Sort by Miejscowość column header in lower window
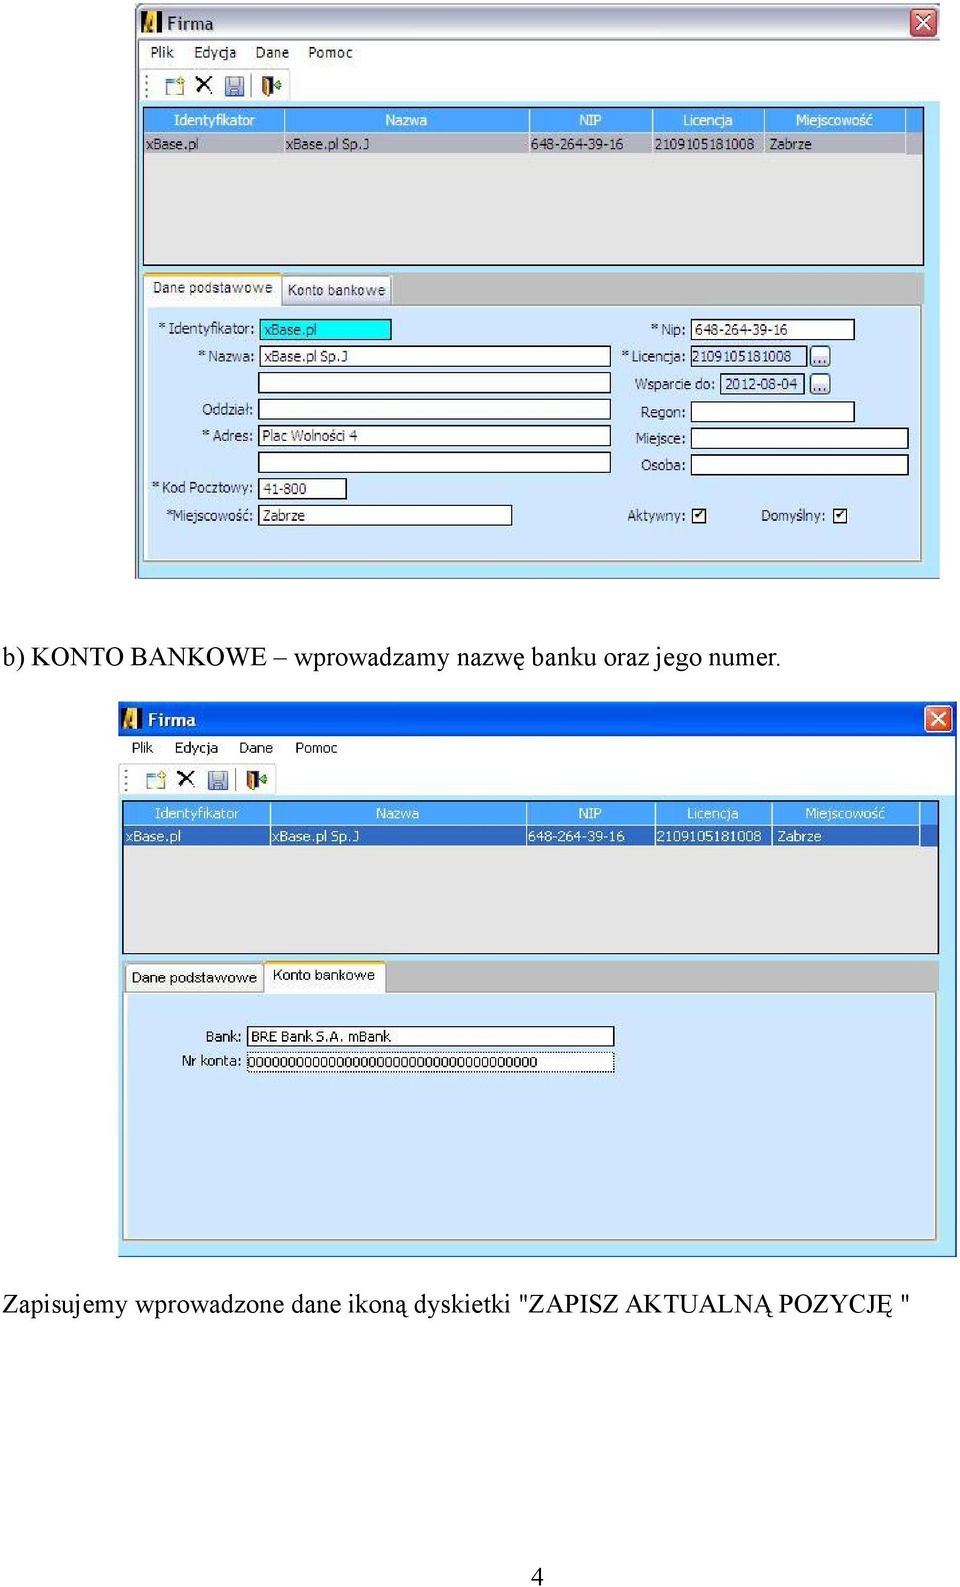Image resolution: width=960 pixels, height=1587 pixels. [x=845, y=814]
